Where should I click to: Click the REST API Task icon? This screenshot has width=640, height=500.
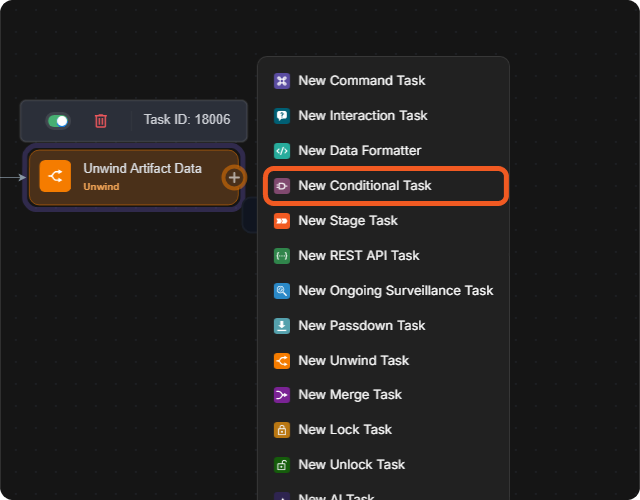[282, 256]
